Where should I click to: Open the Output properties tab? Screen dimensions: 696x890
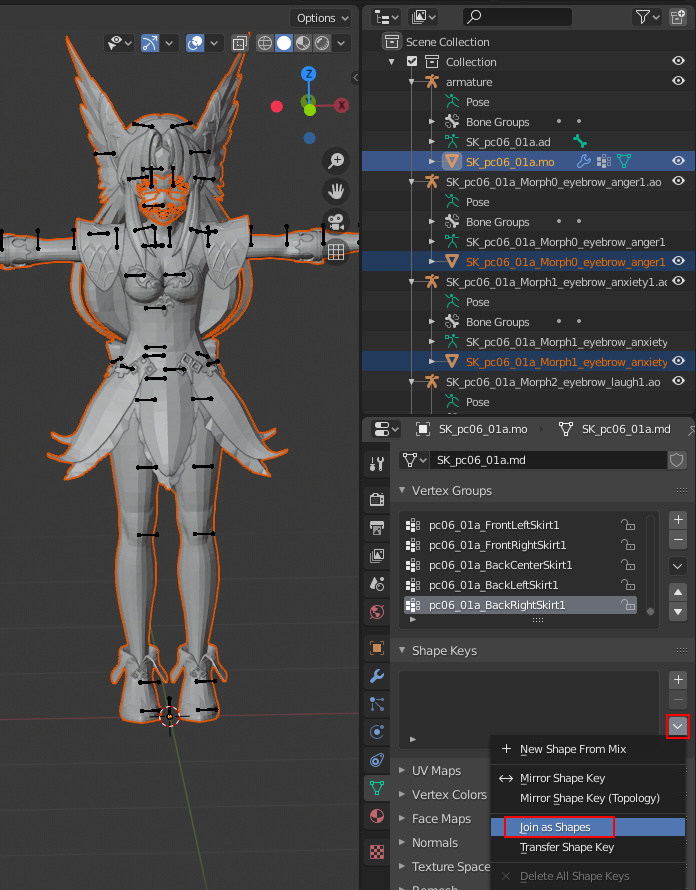[377, 527]
